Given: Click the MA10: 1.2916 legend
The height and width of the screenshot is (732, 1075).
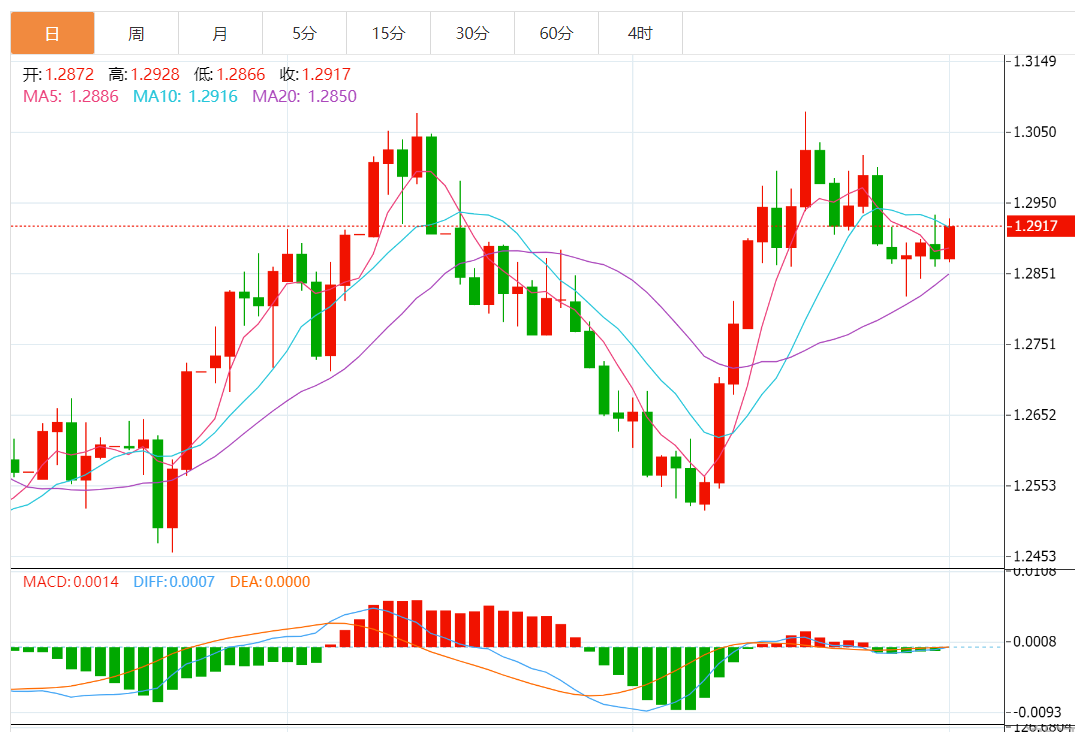Looking at the screenshot, I should point(185,97).
